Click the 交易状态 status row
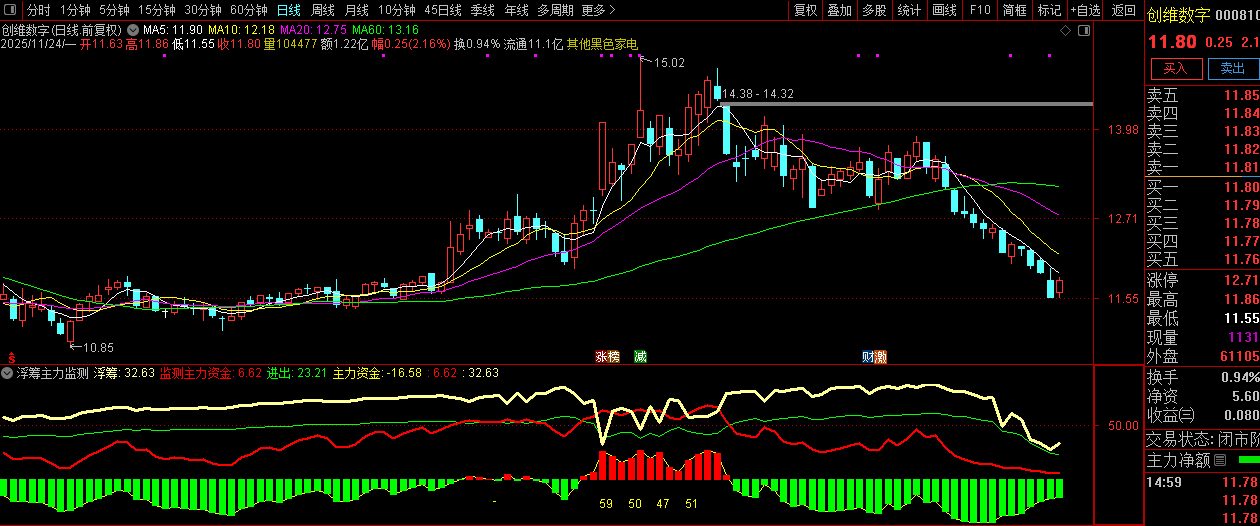 (1203, 438)
